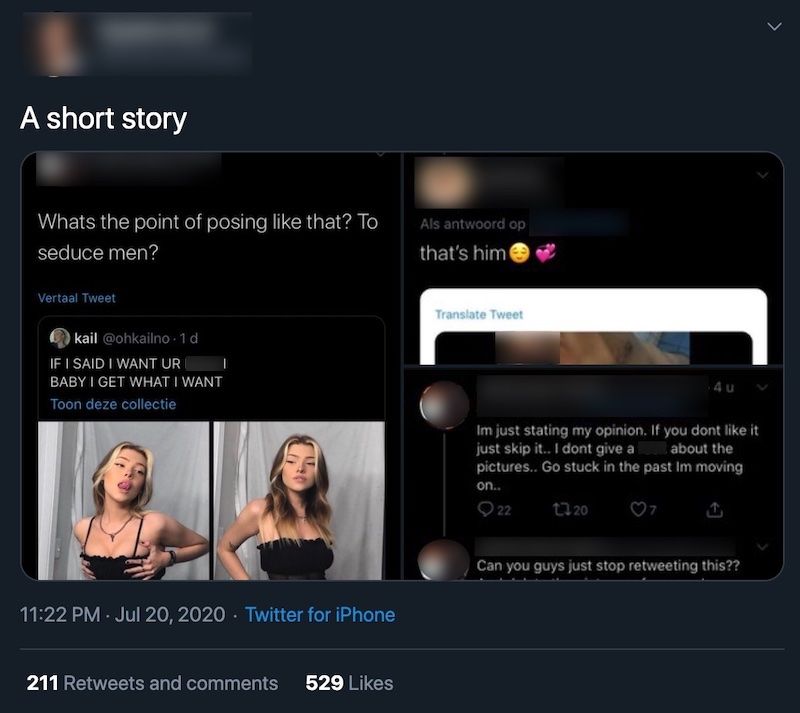The height and width of the screenshot is (713, 800).
Task: Click kail's small profile avatar
Action: click(60, 337)
